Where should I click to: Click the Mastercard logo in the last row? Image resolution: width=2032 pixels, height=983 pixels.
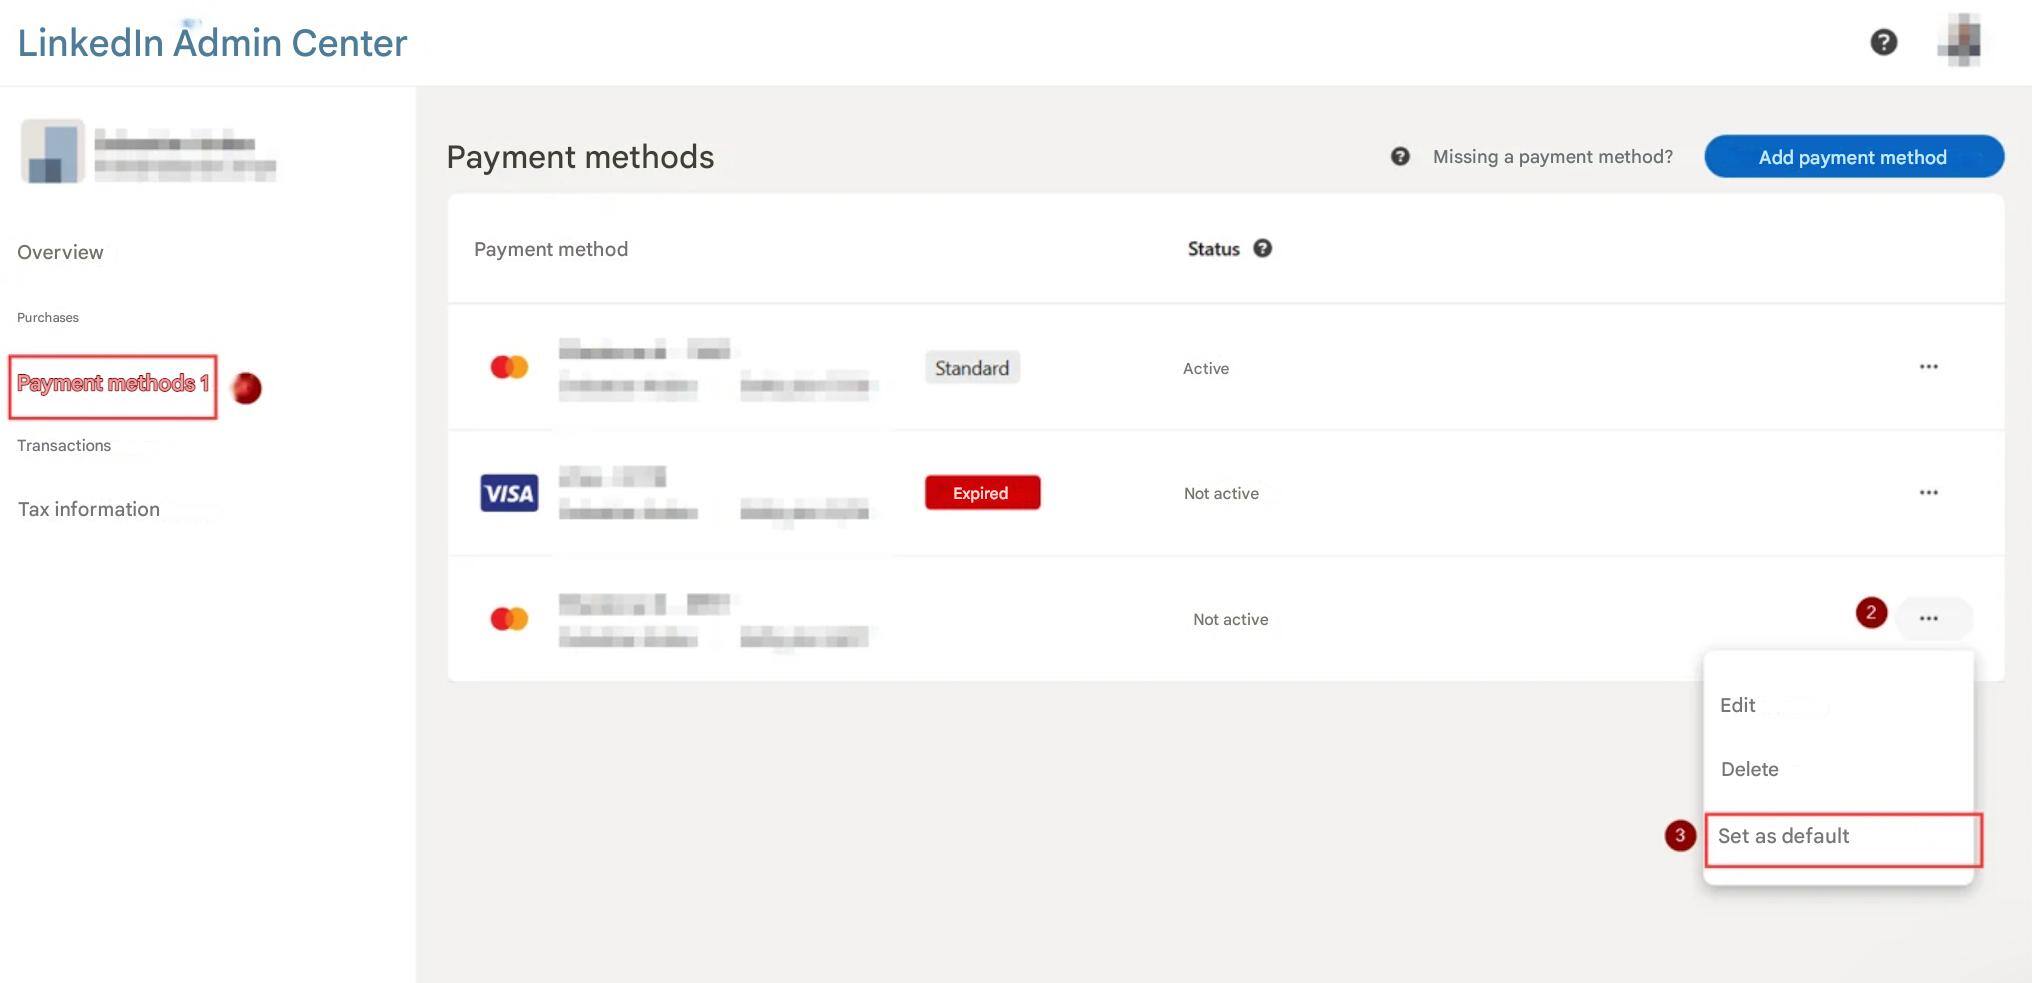tap(509, 619)
